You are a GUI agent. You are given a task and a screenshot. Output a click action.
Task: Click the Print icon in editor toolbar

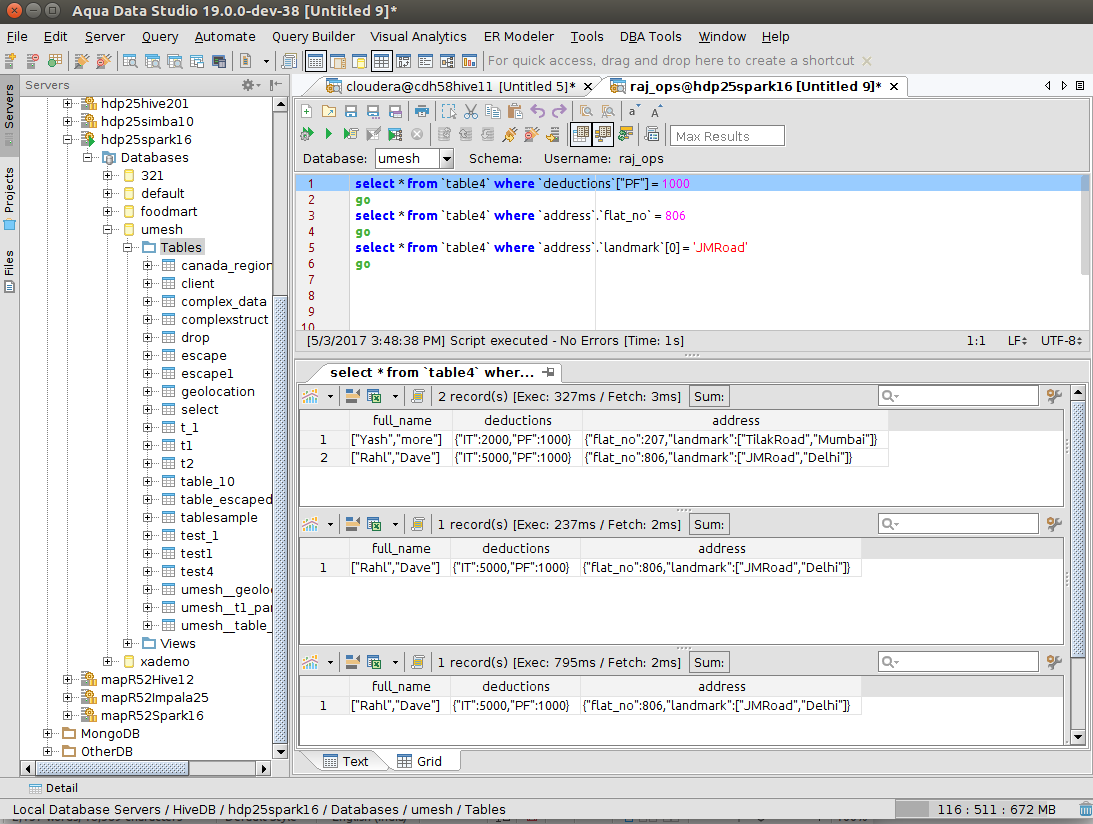421,111
